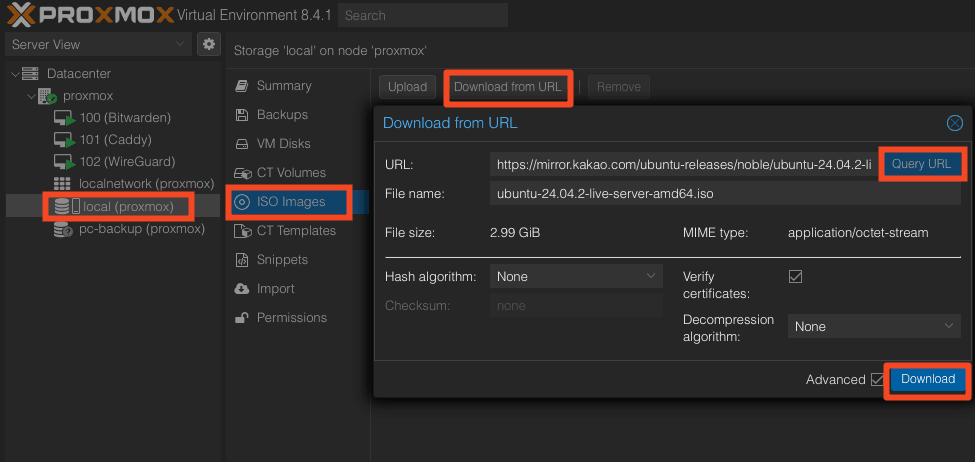Click the Import cloud download icon
The height and width of the screenshot is (462, 975).
tap(242, 289)
